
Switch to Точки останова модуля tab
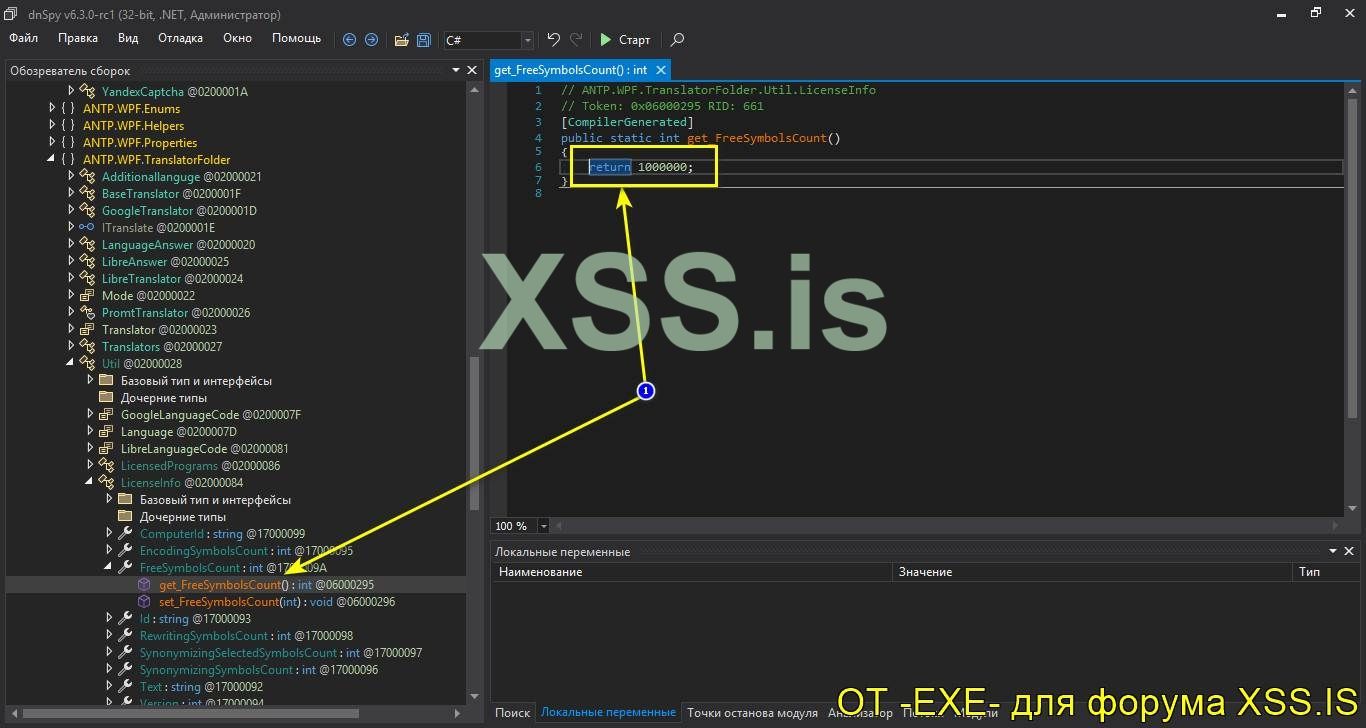[752, 713]
